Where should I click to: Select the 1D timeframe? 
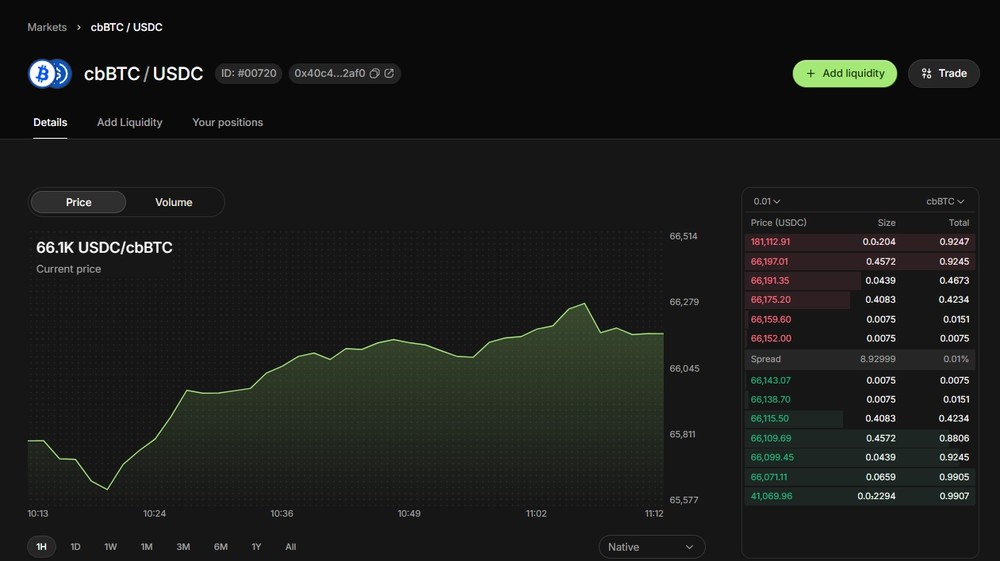(75, 546)
